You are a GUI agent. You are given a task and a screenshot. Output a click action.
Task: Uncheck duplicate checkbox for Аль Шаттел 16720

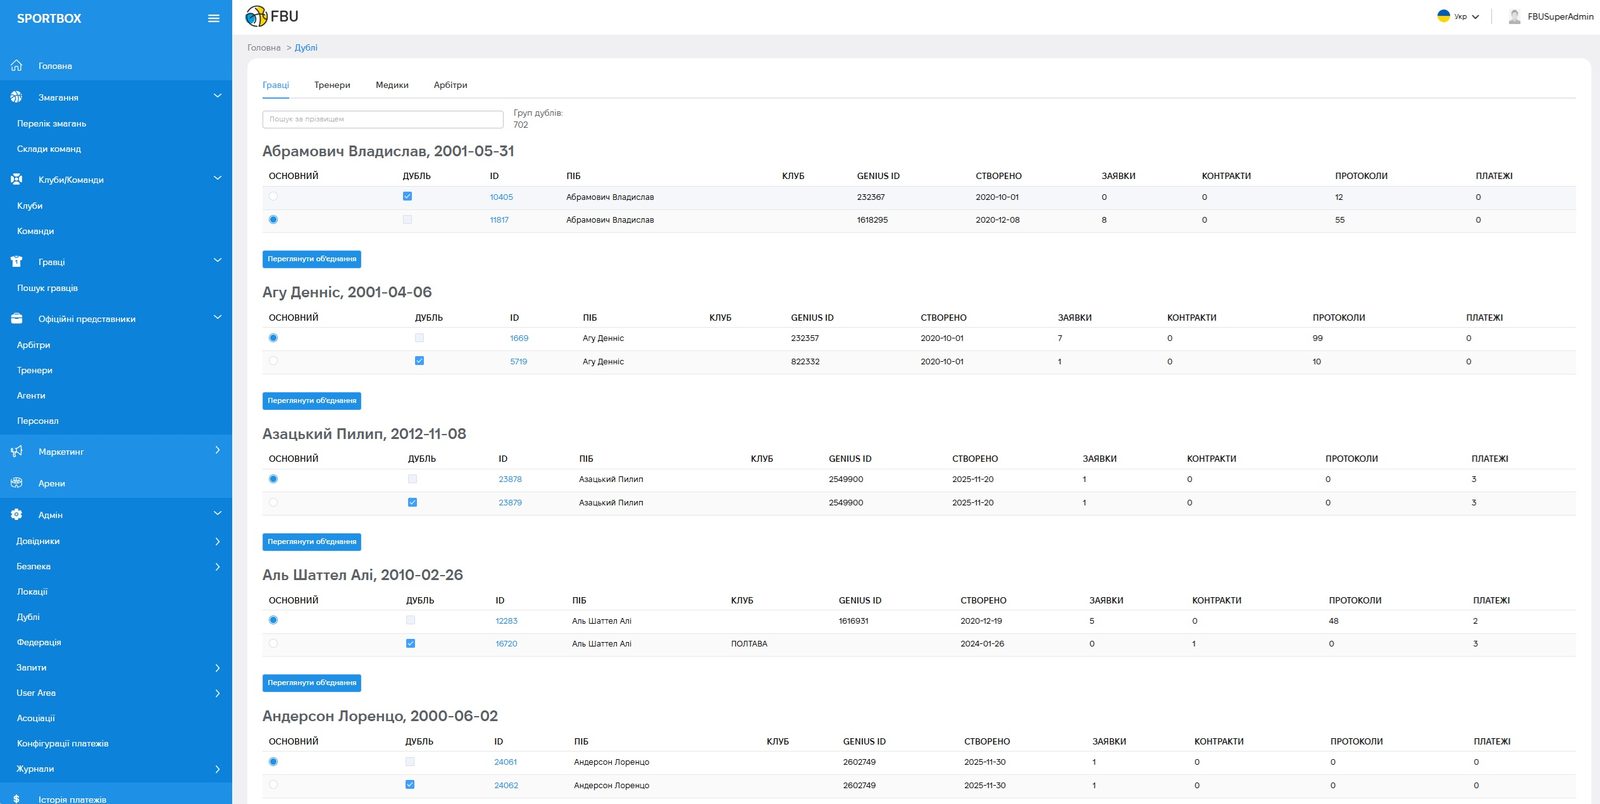click(410, 643)
